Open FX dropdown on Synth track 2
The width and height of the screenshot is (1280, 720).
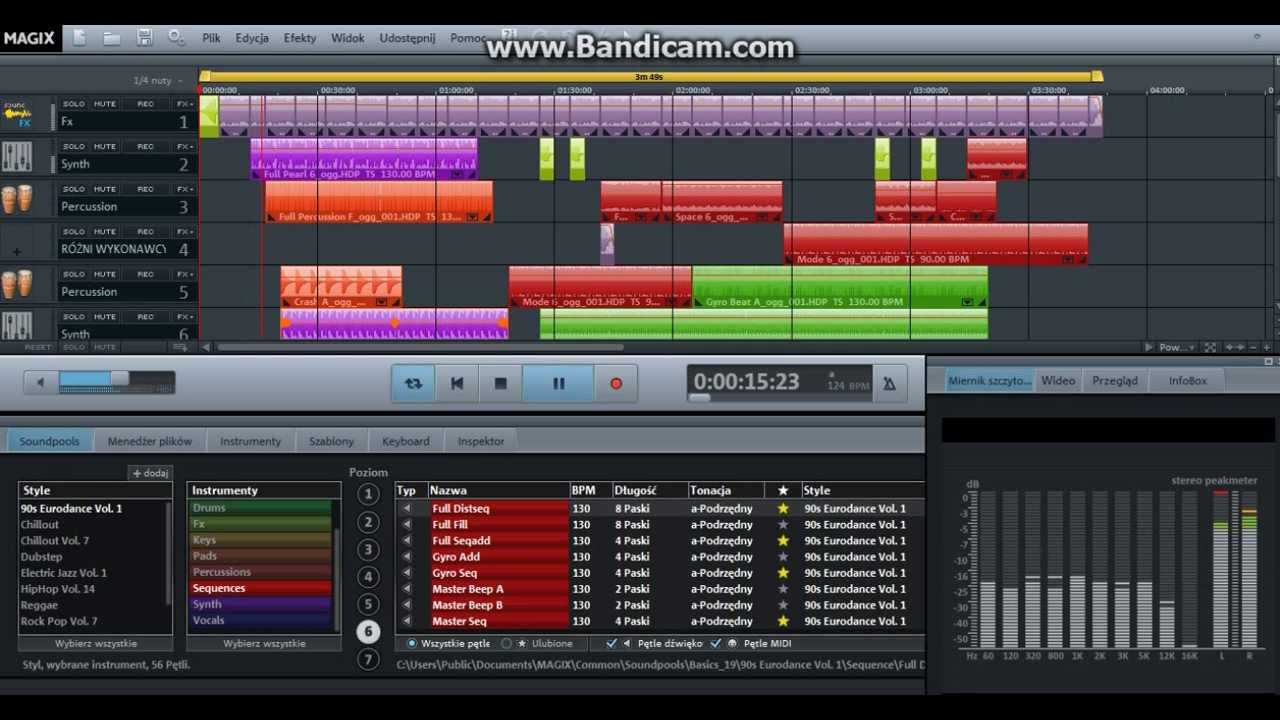pos(185,146)
